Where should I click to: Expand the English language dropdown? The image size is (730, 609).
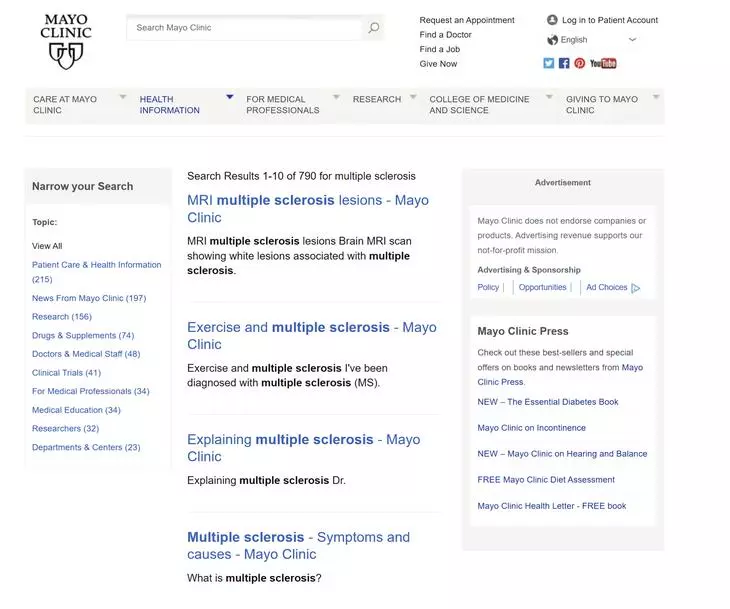click(x=632, y=40)
